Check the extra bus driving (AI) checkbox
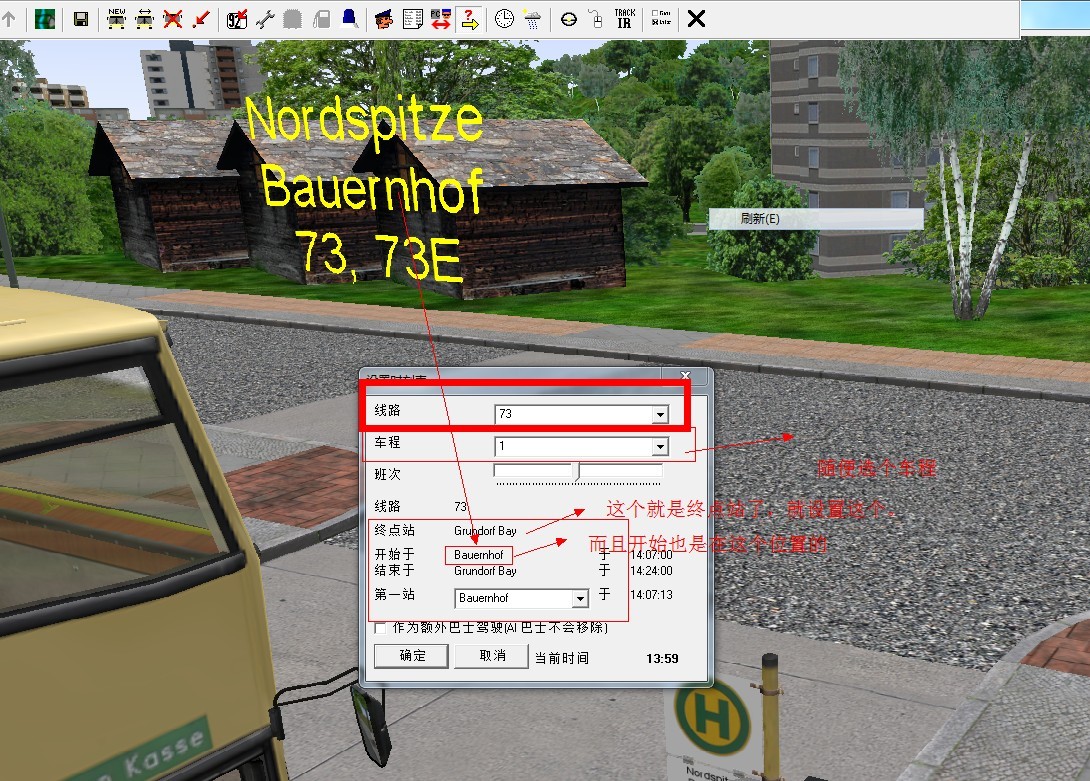 [381, 628]
